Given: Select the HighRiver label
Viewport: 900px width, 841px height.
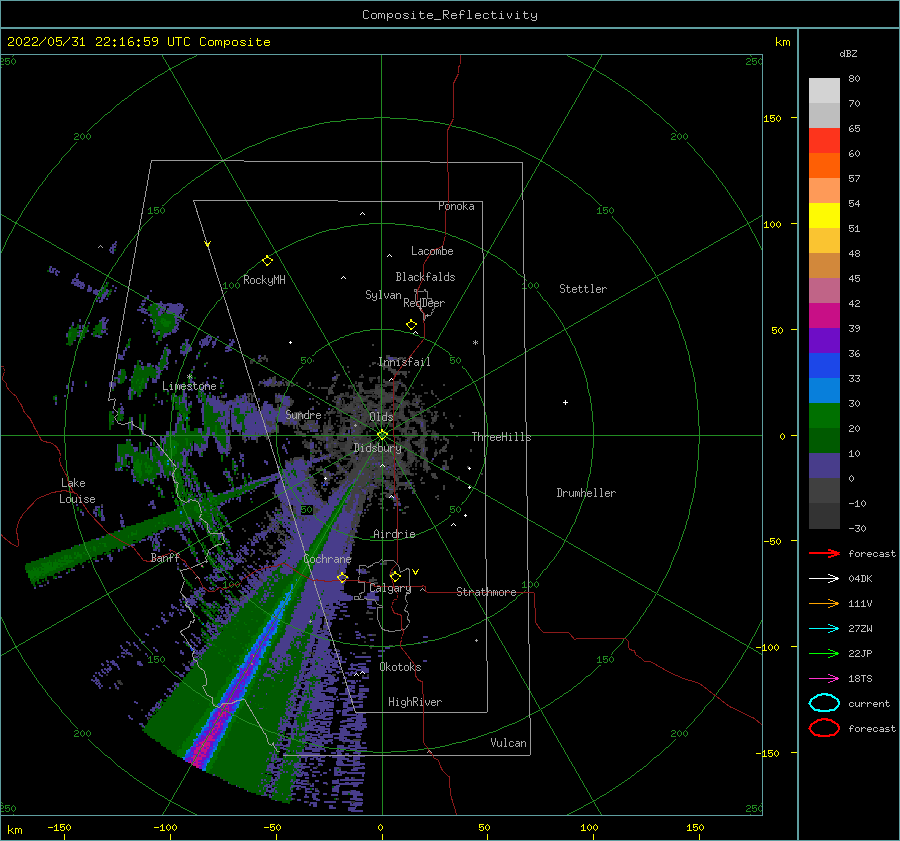Looking at the screenshot, I should click(x=415, y=702).
